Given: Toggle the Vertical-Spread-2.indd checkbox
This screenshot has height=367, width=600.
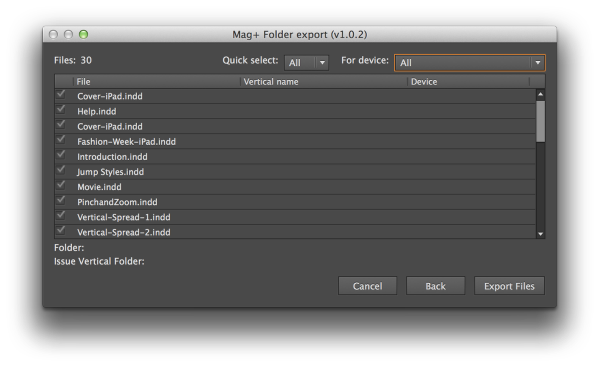Looking at the screenshot, I should pyautogui.click(x=60, y=231).
